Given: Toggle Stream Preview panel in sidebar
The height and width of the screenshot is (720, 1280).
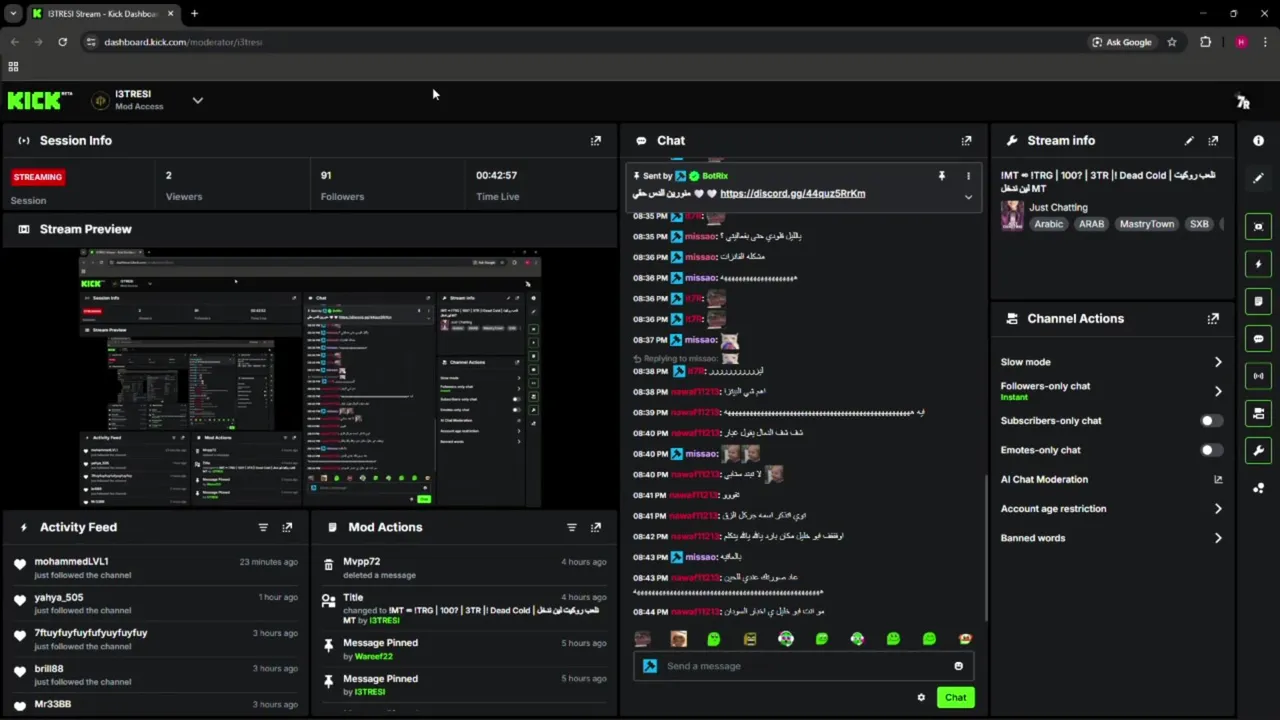Looking at the screenshot, I should [x=1258, y=227].
